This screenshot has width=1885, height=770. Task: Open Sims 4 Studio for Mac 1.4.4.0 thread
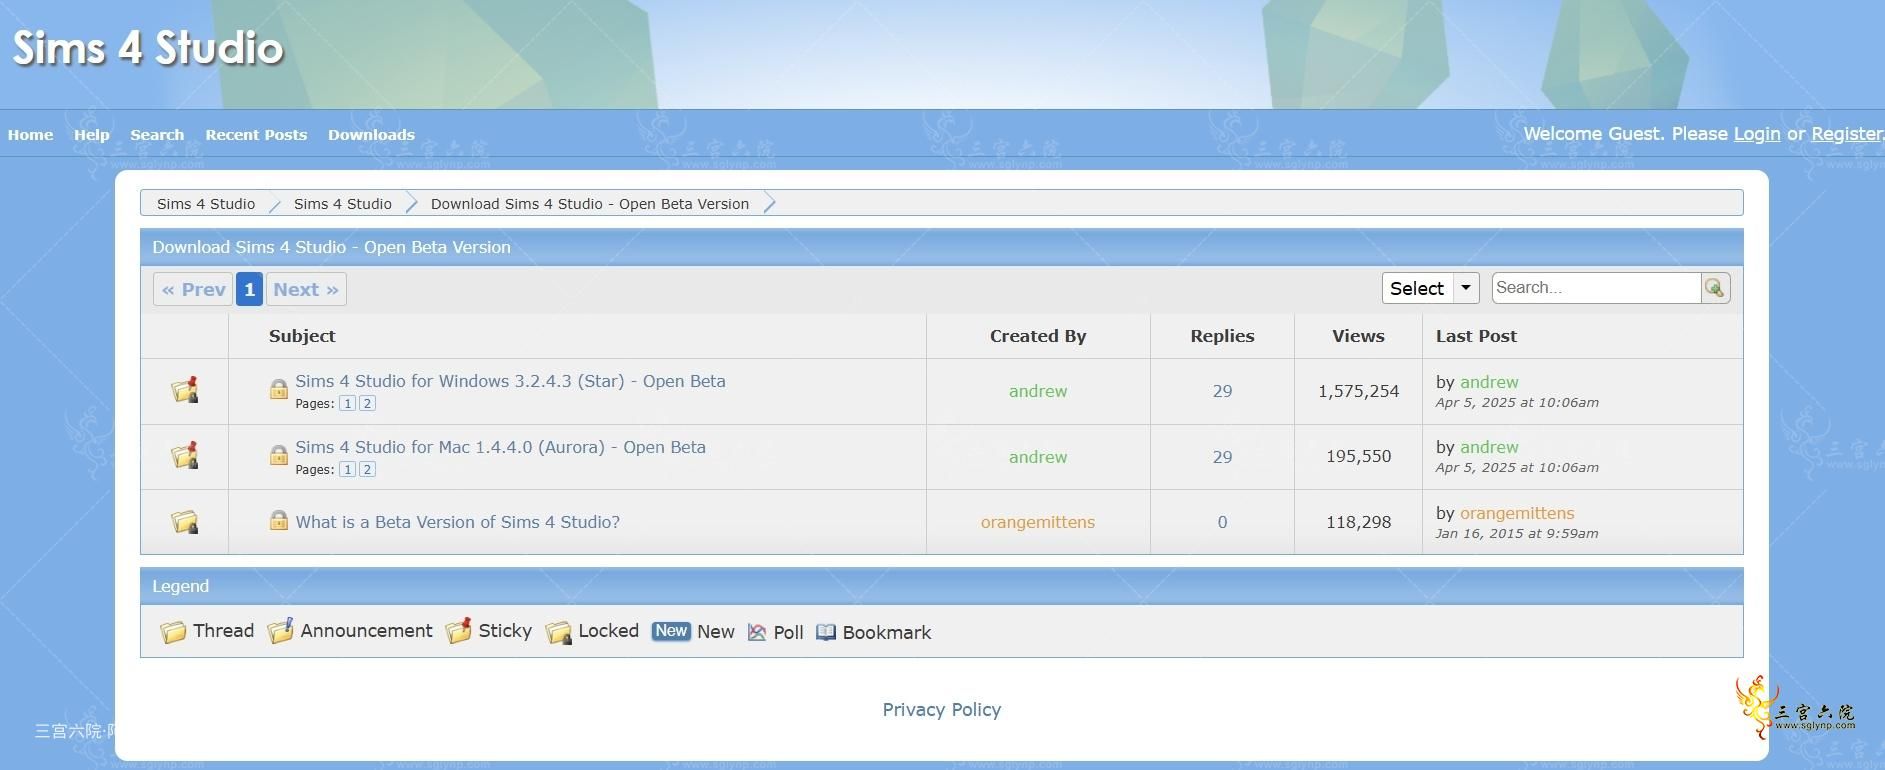click(500, 447)
